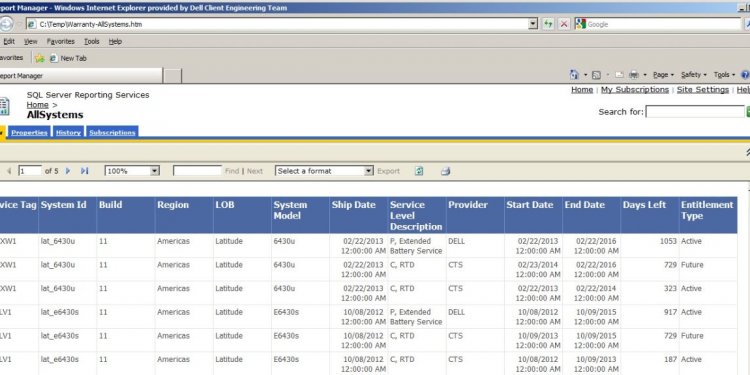Click the Entitlement Type column header
This screenshot has width=750, height=375.
[x=708, y=215]
